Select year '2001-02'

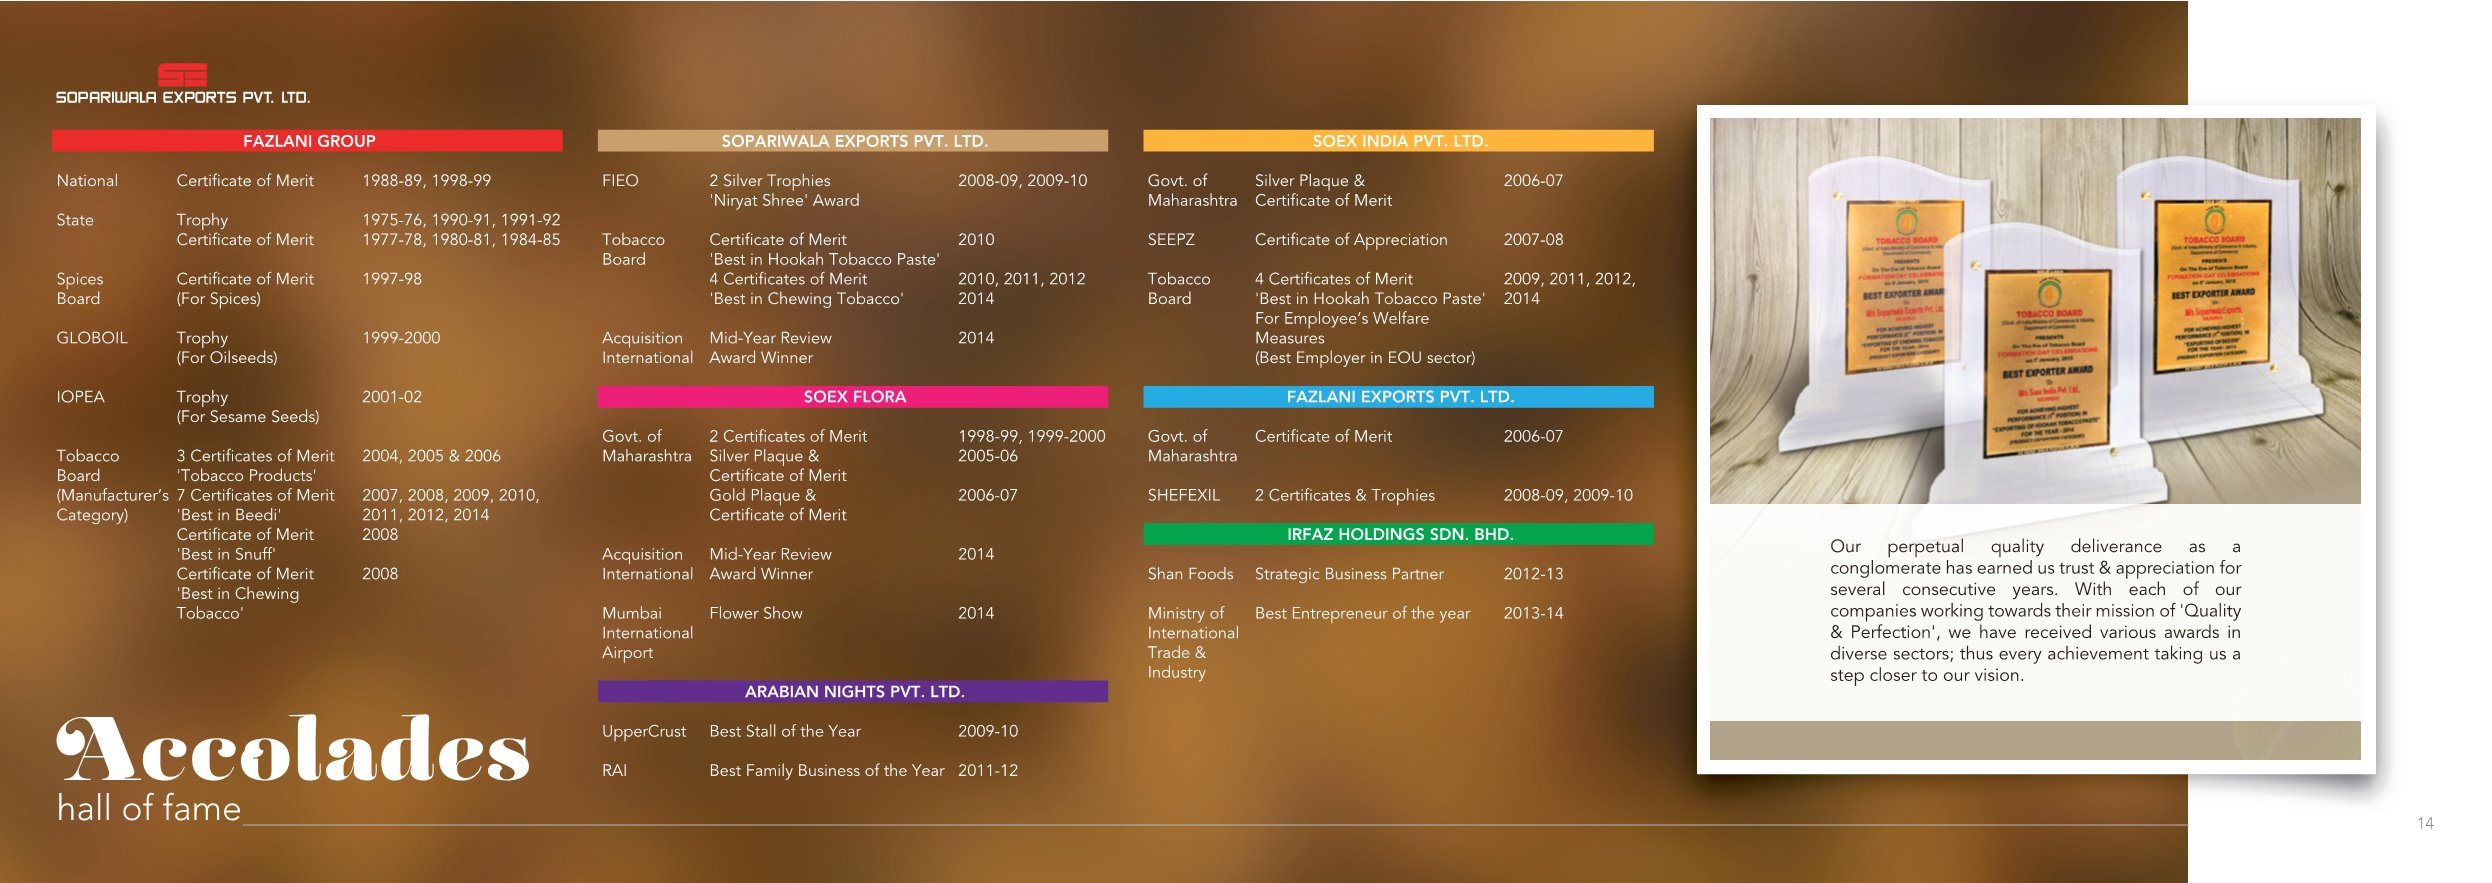tap(392, 397)
